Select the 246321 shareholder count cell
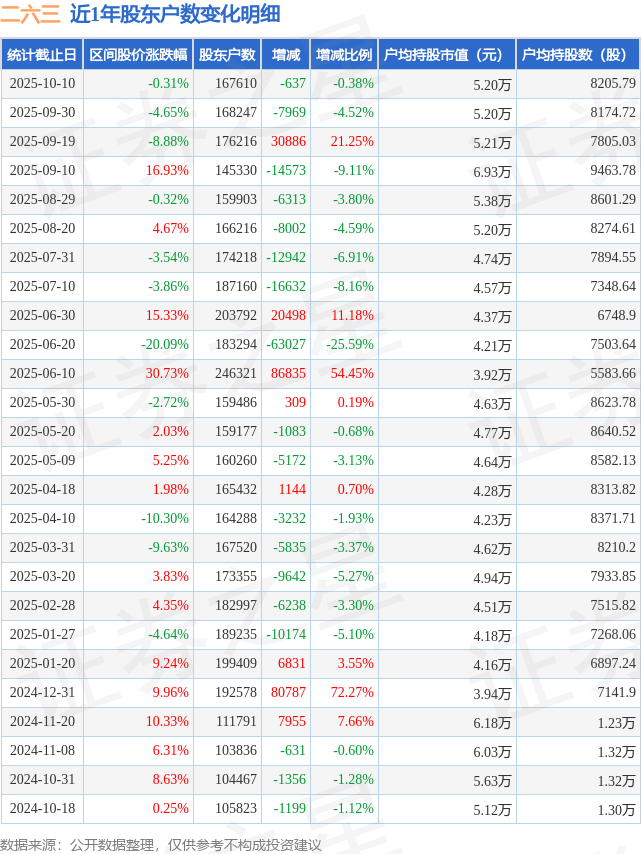Image resolution: width=641 pixels, height=854 pixels. [x=236, y=374]
